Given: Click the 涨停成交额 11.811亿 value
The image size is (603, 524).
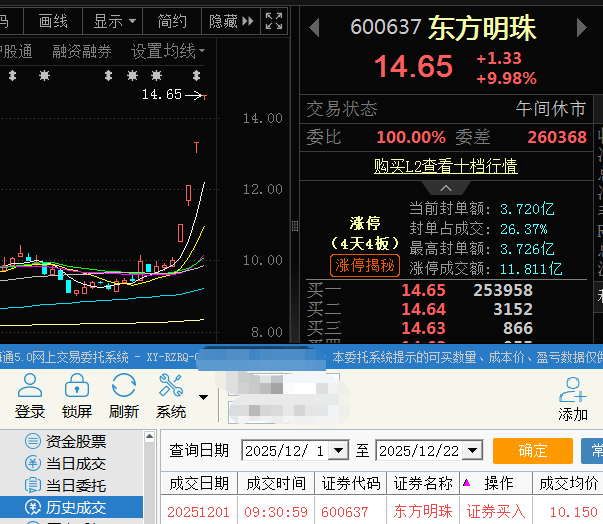Looking at the screenshot, I should click(531, 269).
